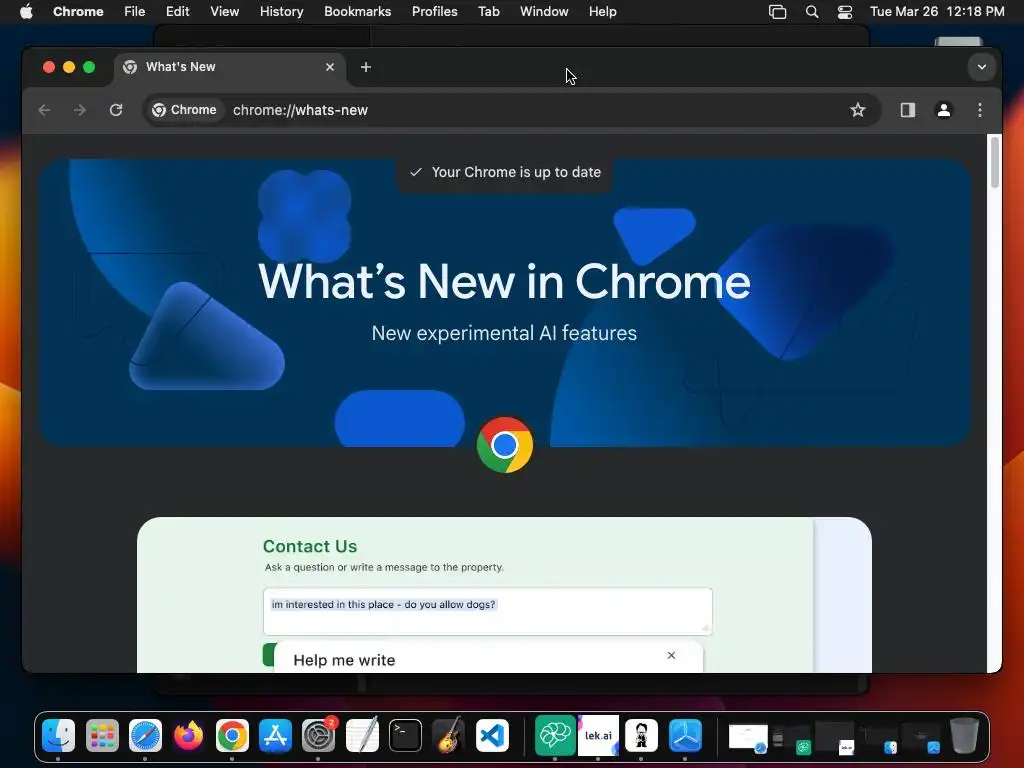This screenshot has width=1024, height=768.
Task: Open the Trash in the Dock
Action: [x=964, y=735]
